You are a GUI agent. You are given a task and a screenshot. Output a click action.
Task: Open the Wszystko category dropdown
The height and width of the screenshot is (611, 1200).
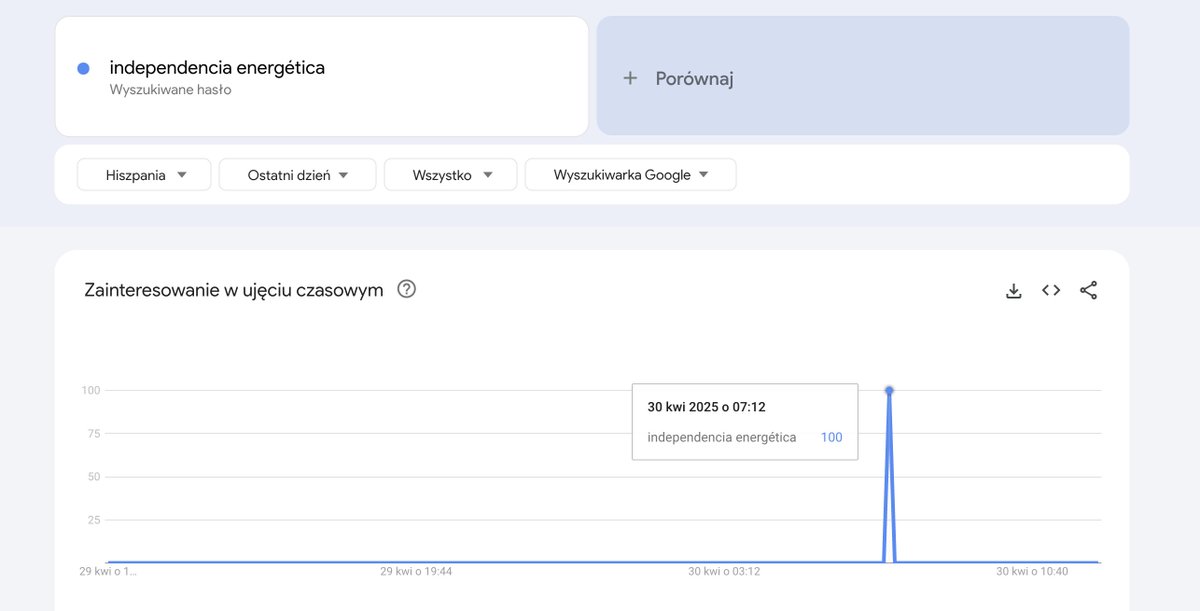click(x=451, y=175)
